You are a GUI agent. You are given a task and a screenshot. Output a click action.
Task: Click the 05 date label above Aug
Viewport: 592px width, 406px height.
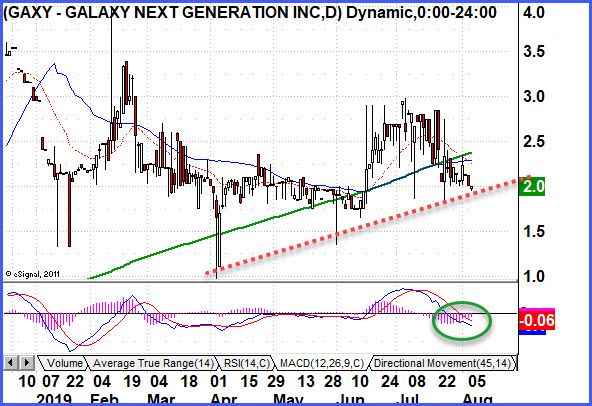pos(477,381)
